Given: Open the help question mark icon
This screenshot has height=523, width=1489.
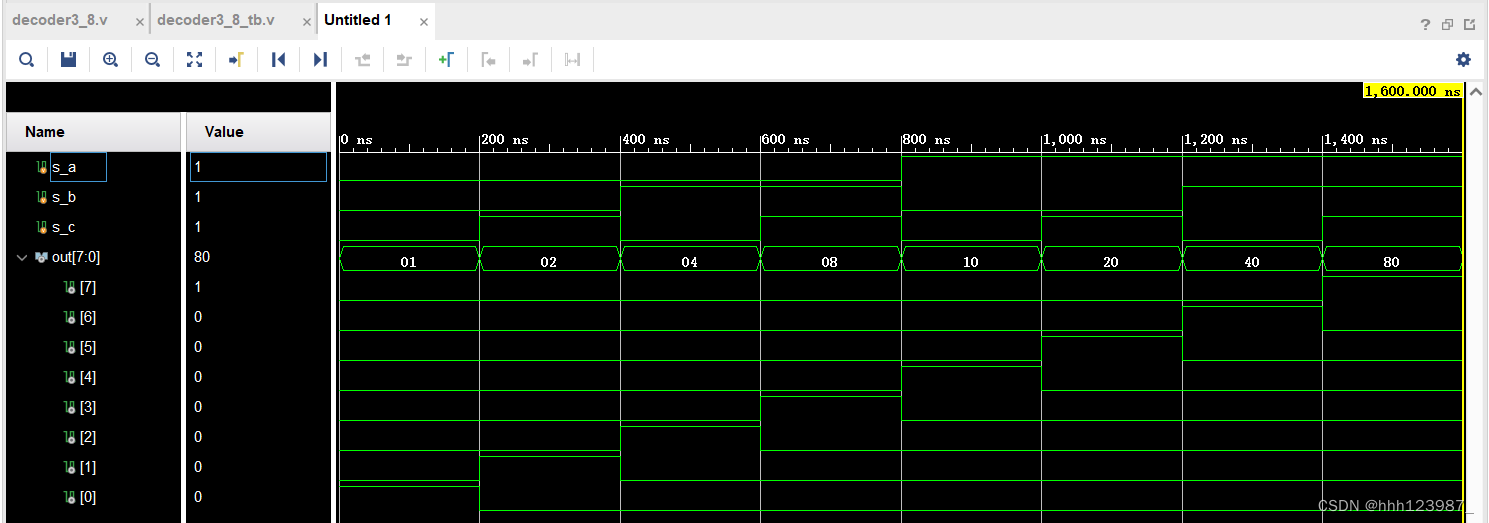Looking at the screenshot, I should (x=1426, y=25).
